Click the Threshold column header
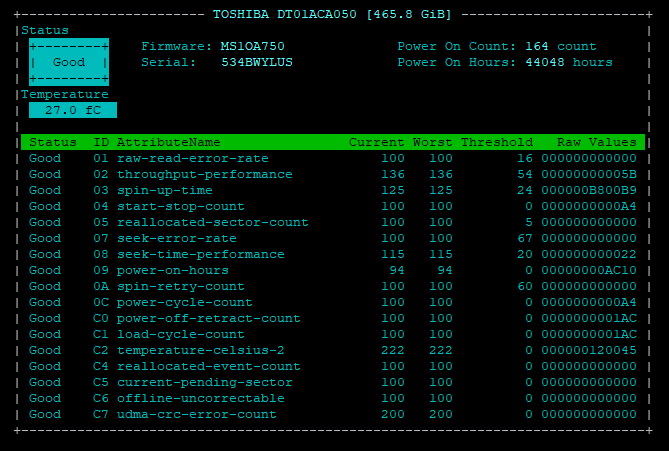This screenshot has width=669, height=451. click(497, 142)
